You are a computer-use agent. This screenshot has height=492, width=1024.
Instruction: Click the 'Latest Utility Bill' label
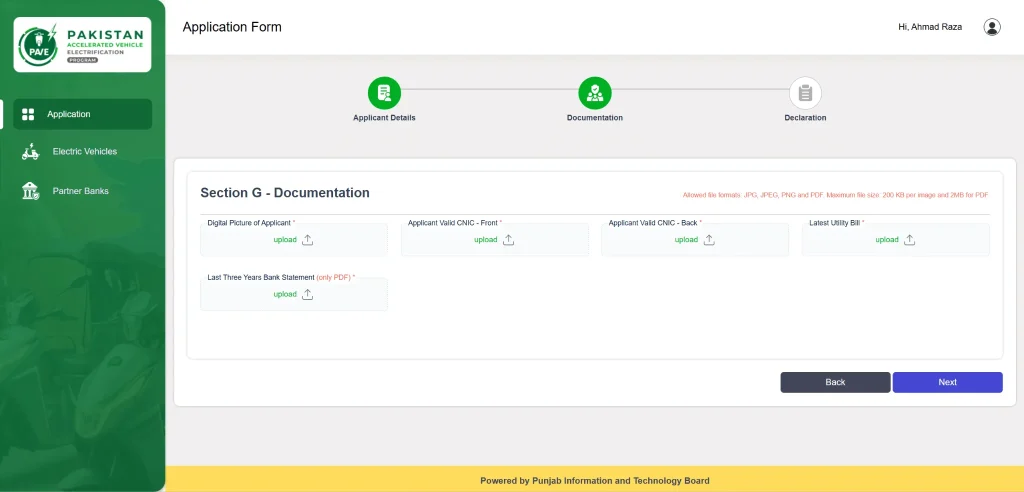835,223
